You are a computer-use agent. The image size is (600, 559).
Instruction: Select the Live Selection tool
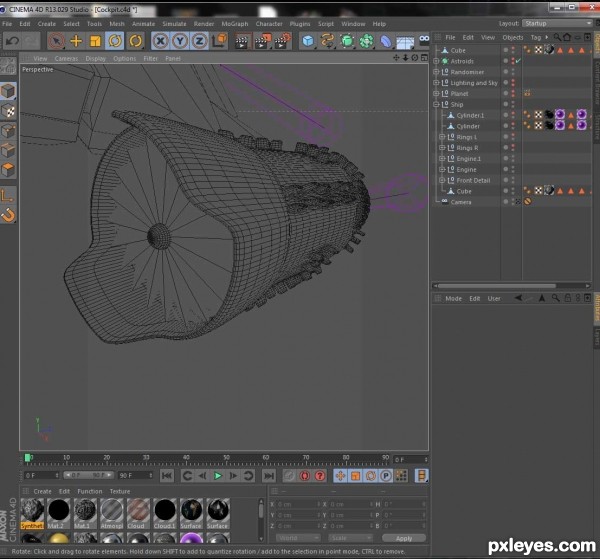coord(56,41)
